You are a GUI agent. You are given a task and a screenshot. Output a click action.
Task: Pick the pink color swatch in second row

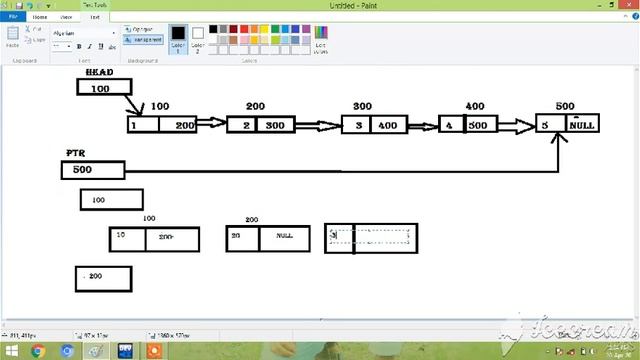pyautogui.click(x=244, y=40)
